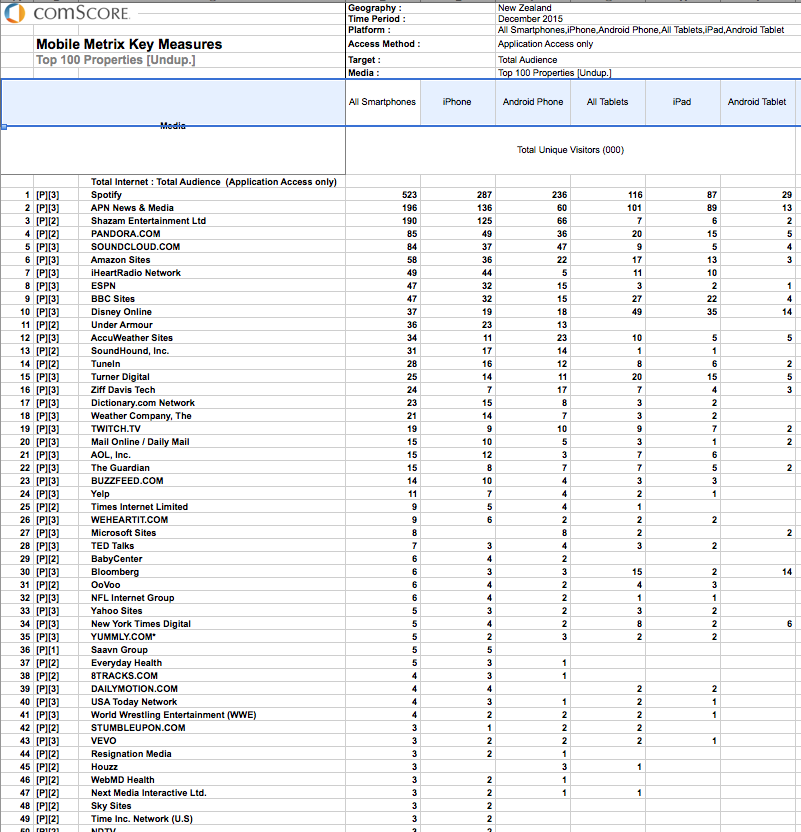Click the comScore logo icon
The width and height of the screenshot is (801, 832).
[14, 13]
